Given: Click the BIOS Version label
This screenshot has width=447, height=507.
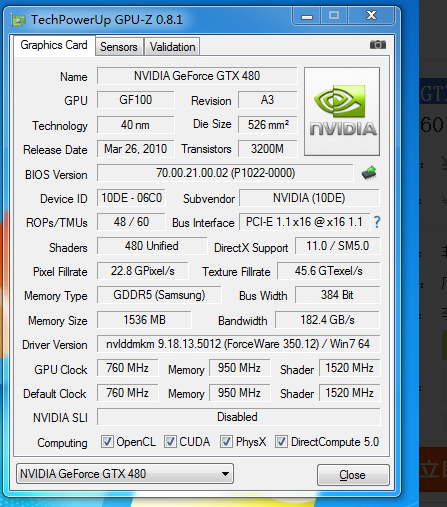Looking at the screenshot, I should 56,175.
